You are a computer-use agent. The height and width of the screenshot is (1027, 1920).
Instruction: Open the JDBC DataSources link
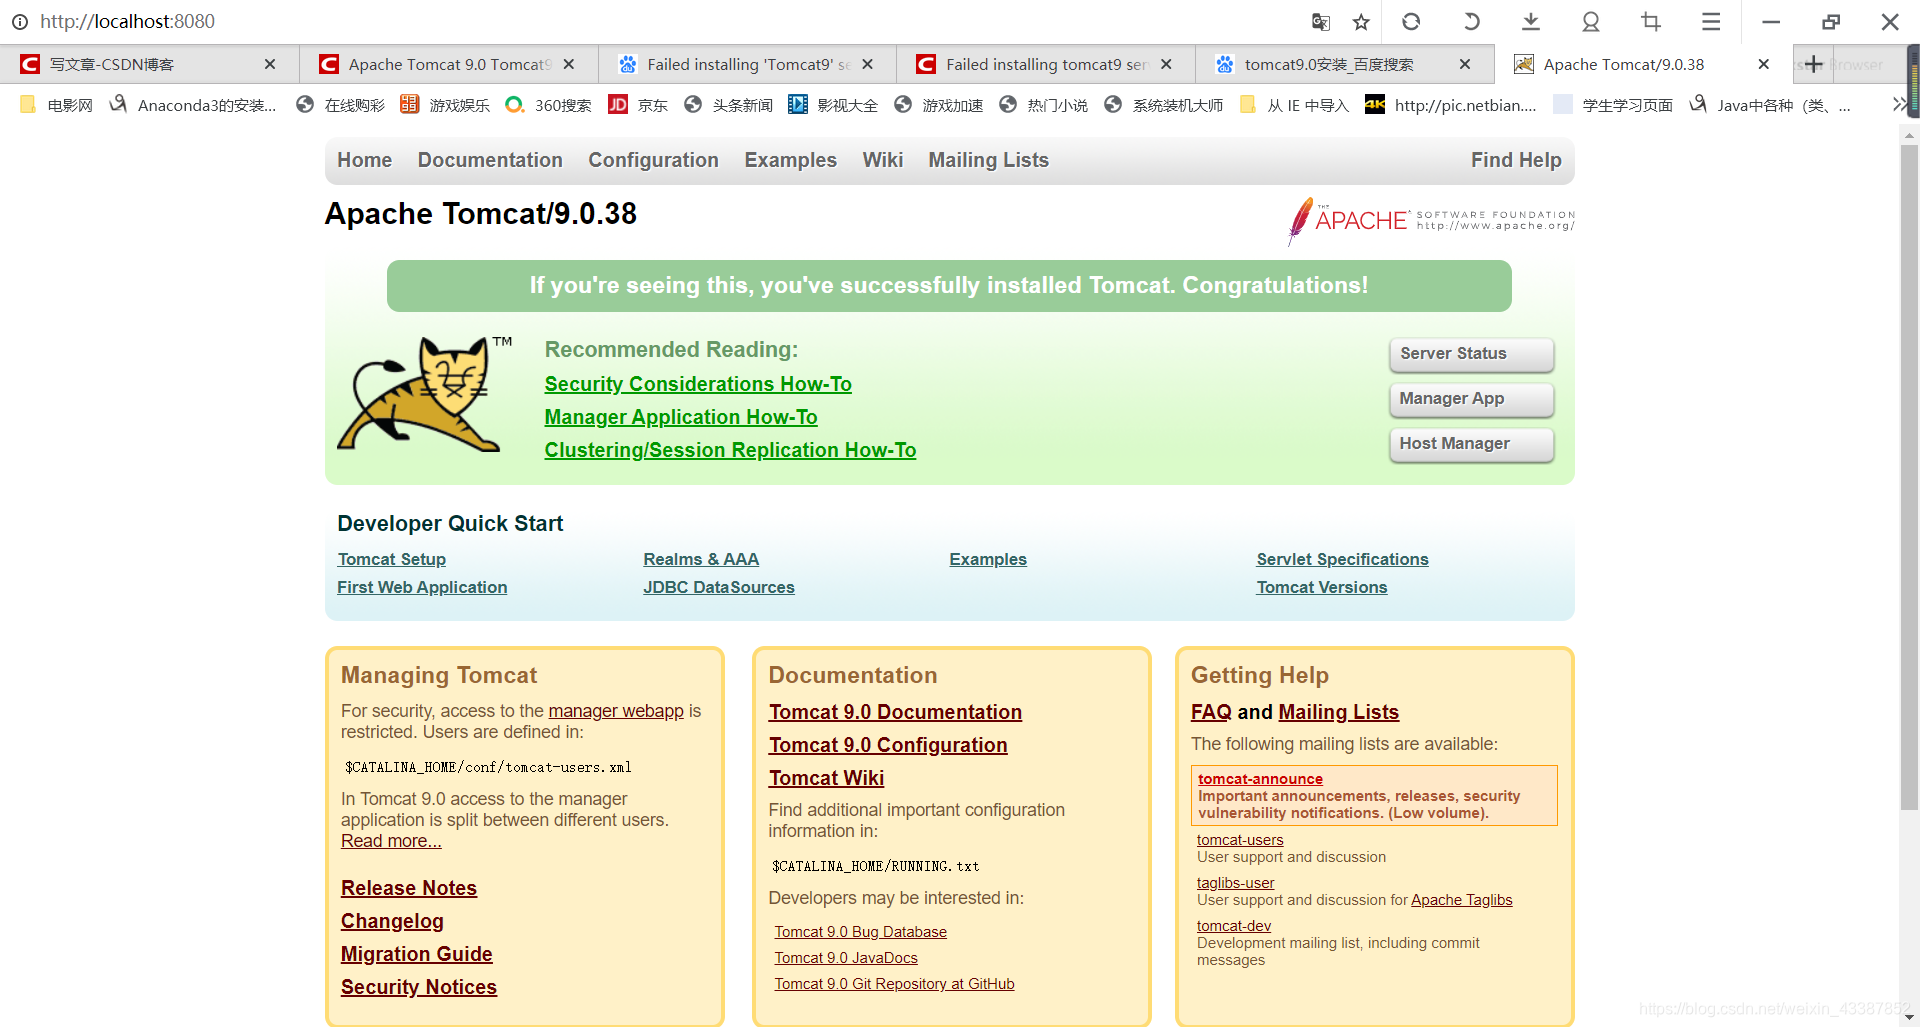(x=719, y=587)
